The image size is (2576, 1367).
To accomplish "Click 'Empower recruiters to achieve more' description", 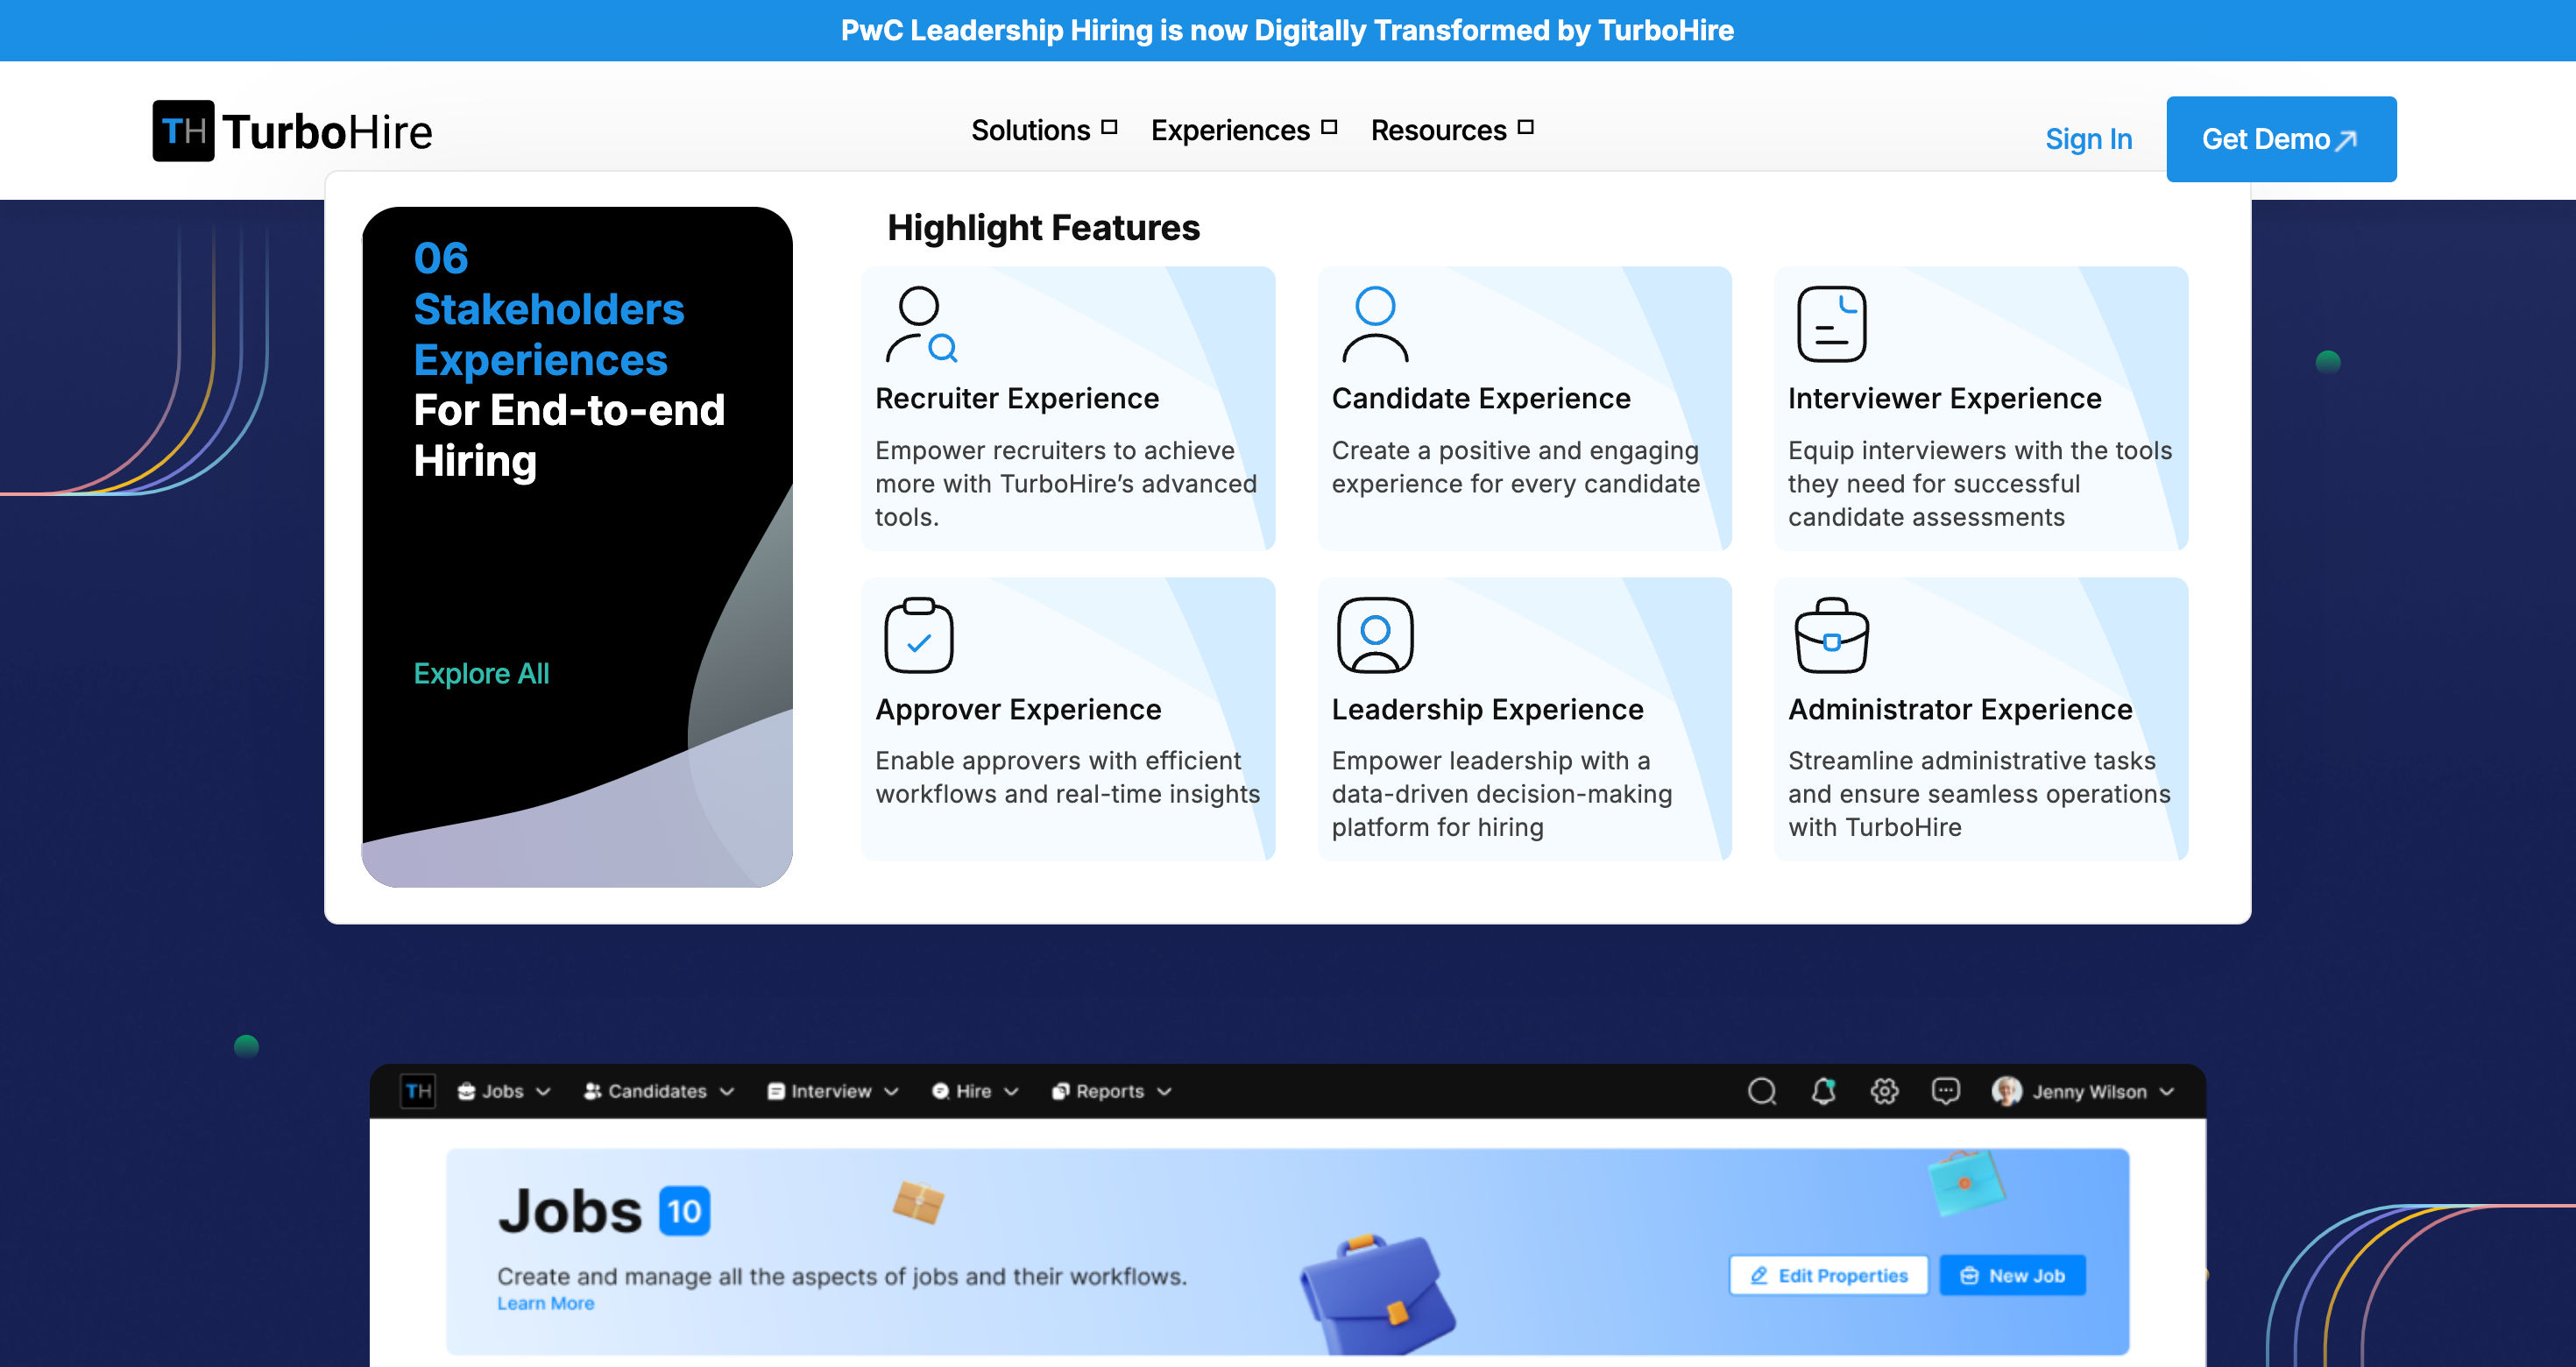I will [x=1065, y=484].
